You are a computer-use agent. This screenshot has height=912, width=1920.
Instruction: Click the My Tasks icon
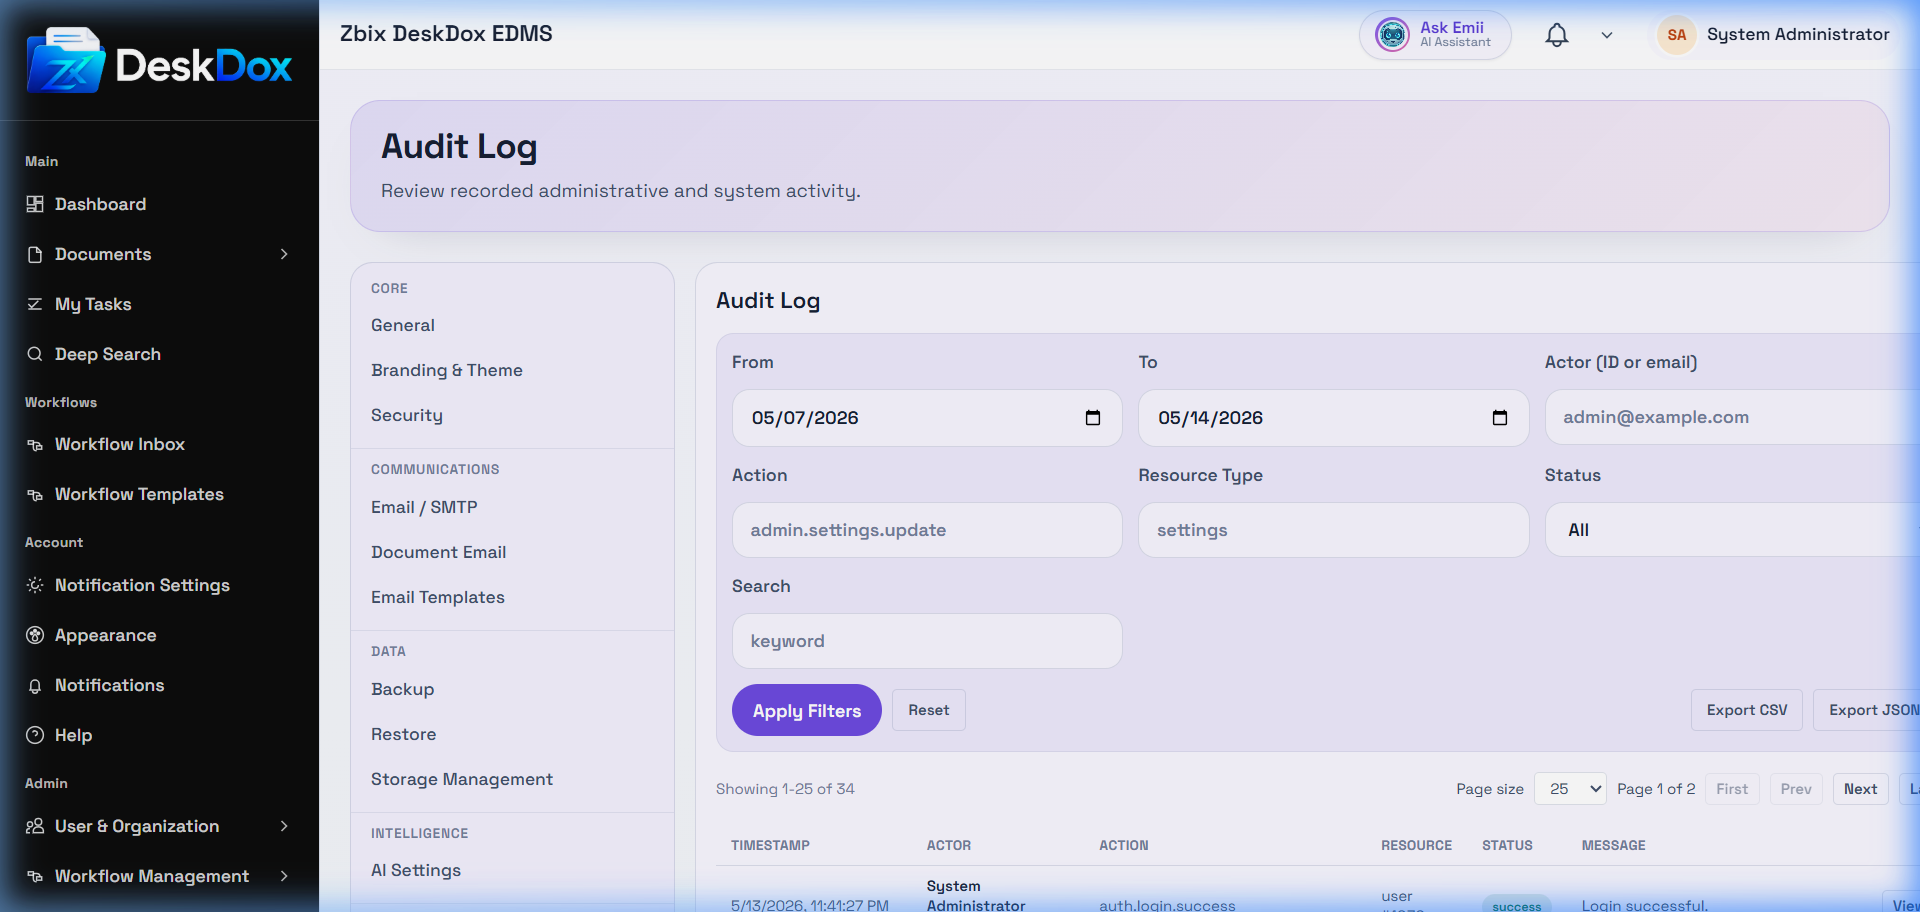[x=35, y=304]
